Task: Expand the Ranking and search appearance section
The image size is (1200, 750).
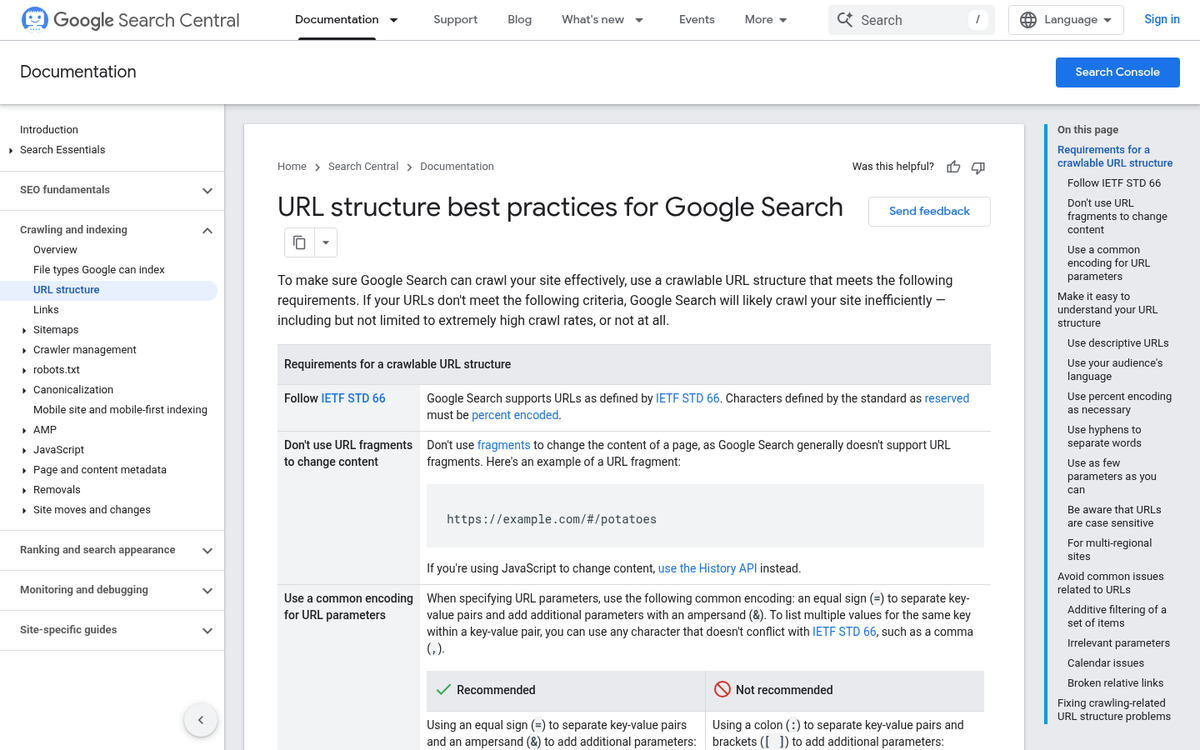Action: (x=207, y=550)
